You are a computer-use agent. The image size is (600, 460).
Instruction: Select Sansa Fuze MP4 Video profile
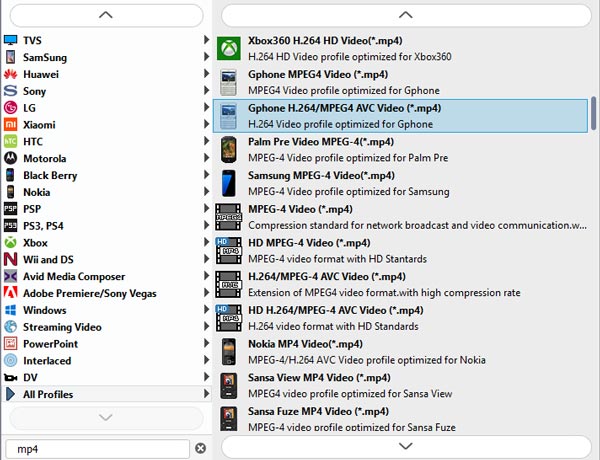click(400, 419)
